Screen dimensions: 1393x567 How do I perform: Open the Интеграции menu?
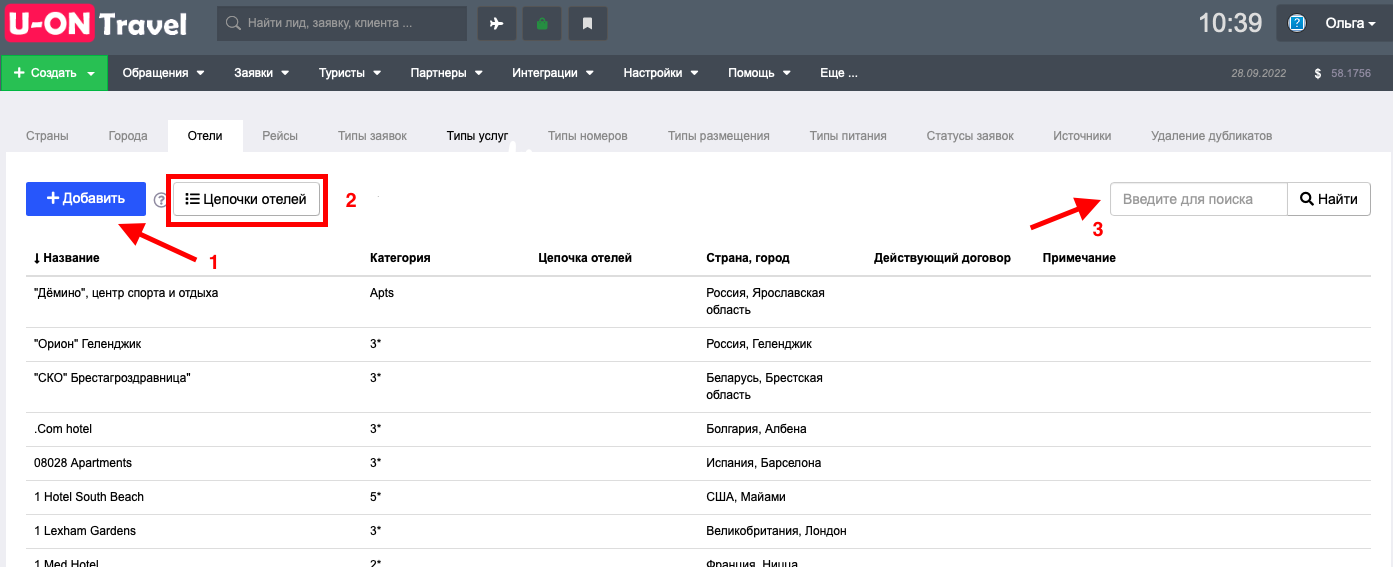pyautogui.click(x=553, y=73)
